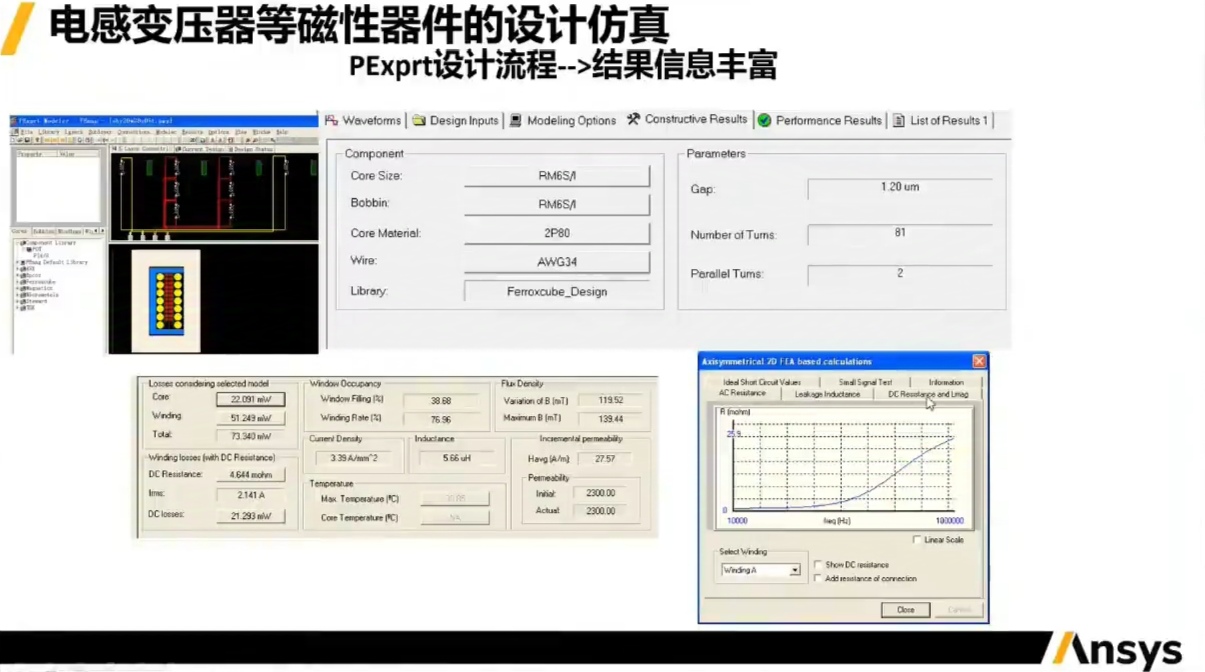Click the Core Material 2P80 button
The image size is (1205, 672).
click(x=557, y=233)
